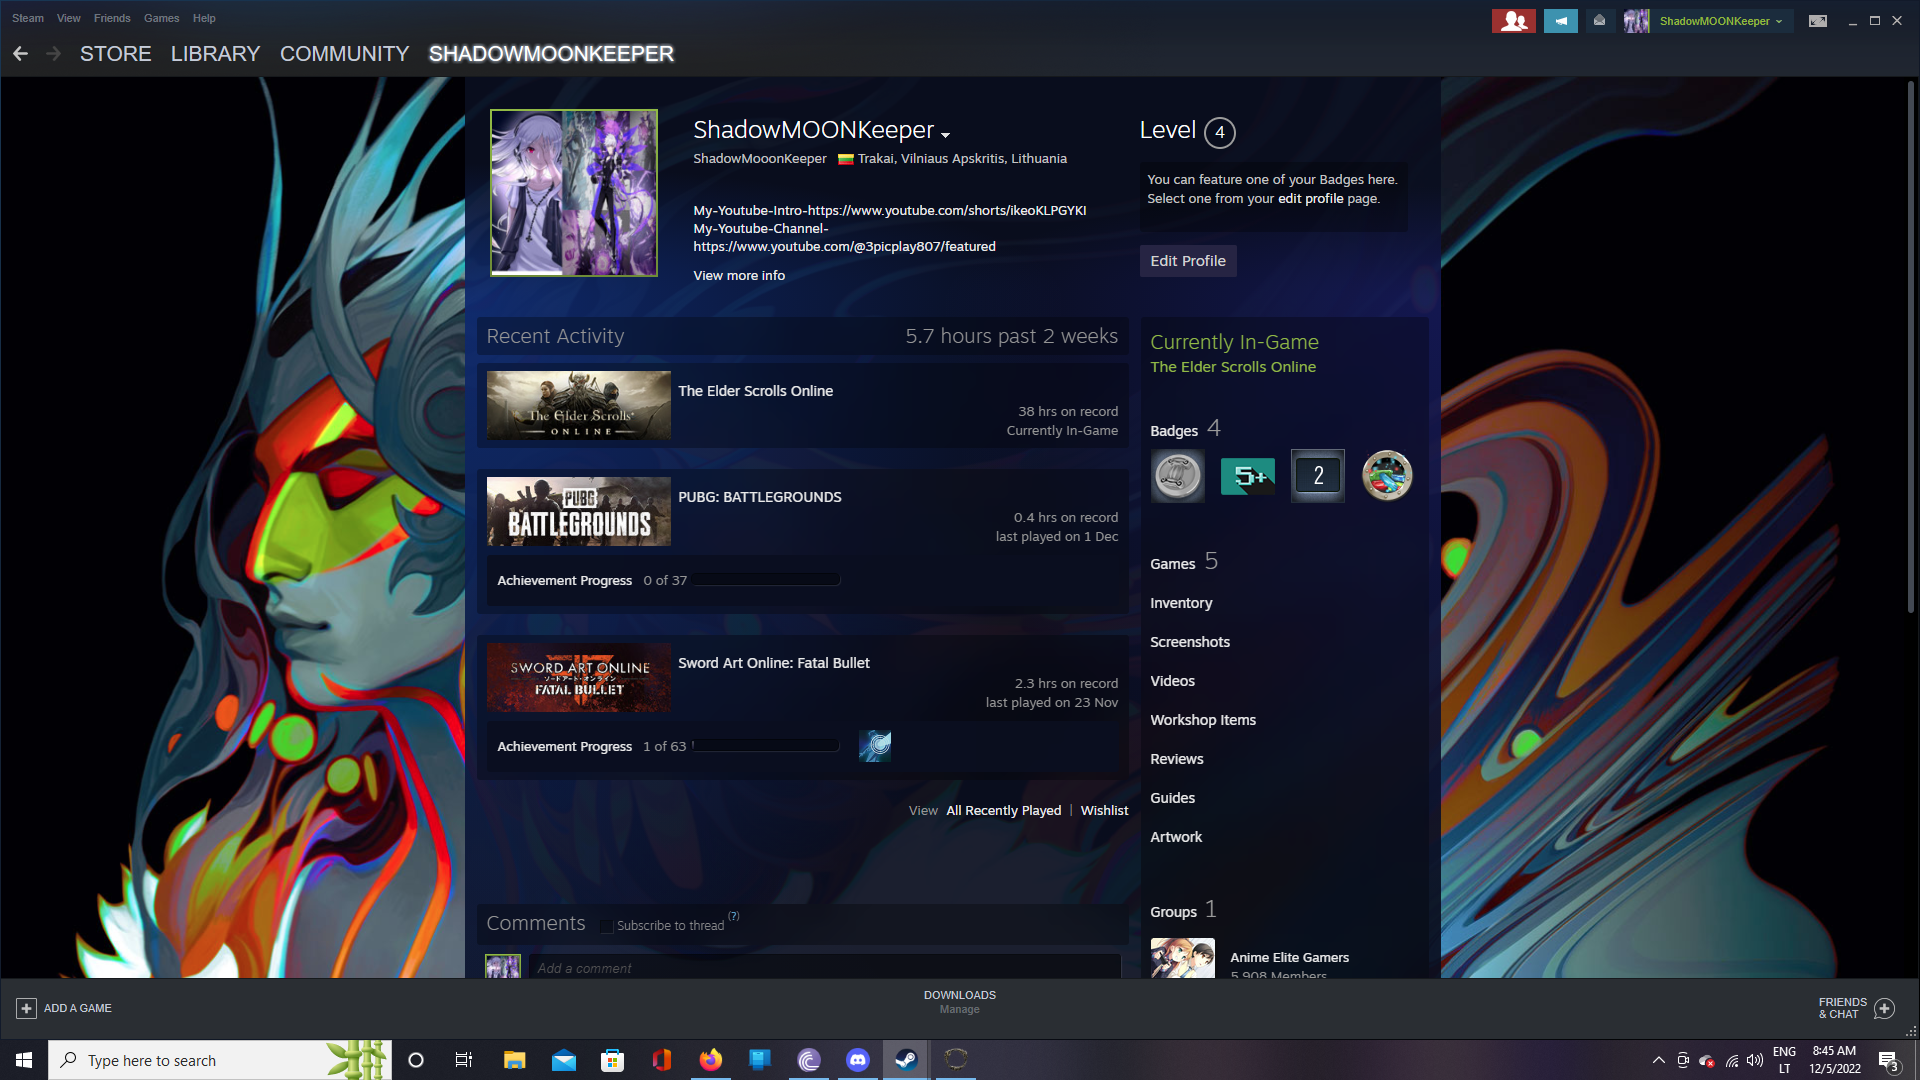Open Discord from the taskbar
The width and height of the screenshot is (1920, 1080).
858,1060
